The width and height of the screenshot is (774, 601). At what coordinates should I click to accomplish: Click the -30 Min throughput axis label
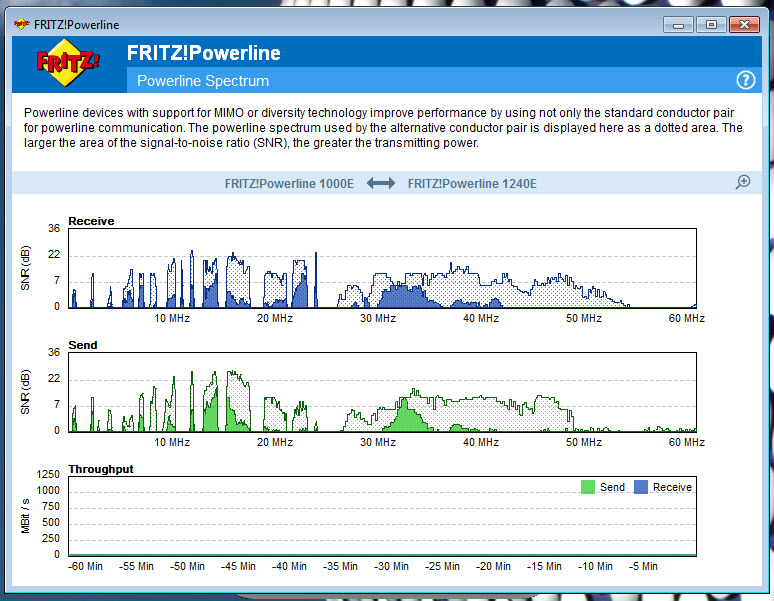click(x=391, y=566)
